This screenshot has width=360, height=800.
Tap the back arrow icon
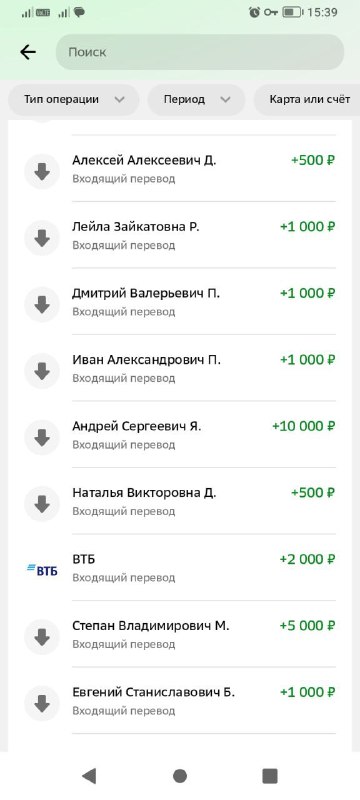pos(28,52)
